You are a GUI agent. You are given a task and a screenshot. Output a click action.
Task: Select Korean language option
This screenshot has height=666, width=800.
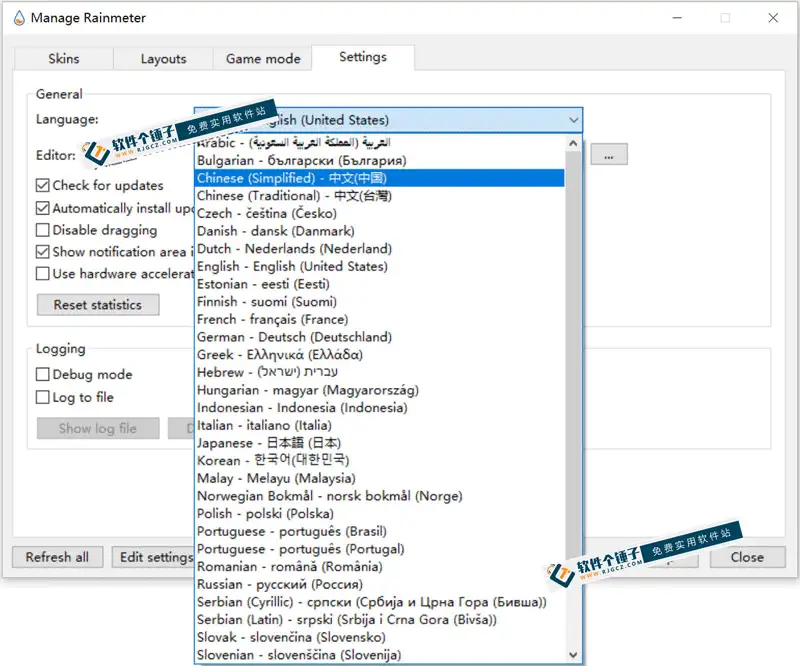380,461
